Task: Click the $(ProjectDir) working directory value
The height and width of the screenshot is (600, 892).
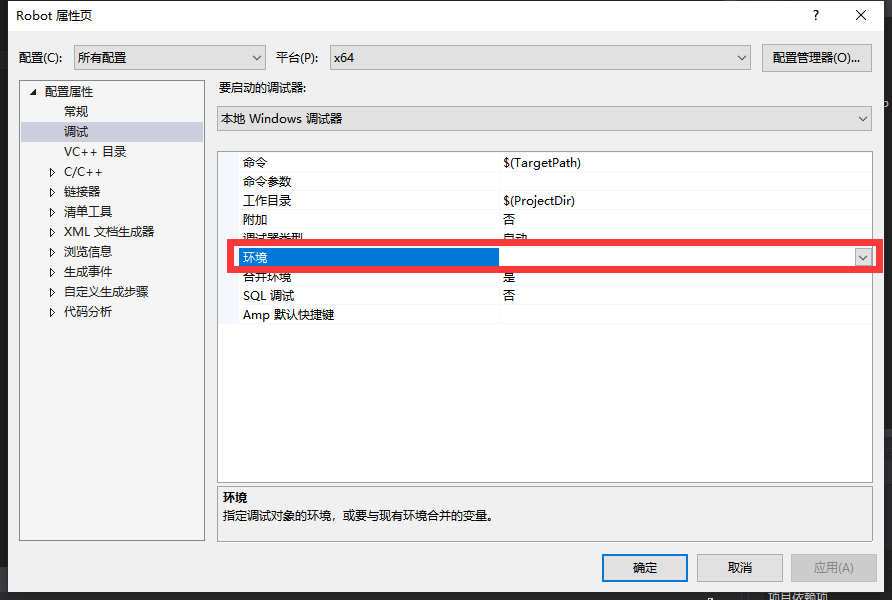Action: (x=539, y=200)
